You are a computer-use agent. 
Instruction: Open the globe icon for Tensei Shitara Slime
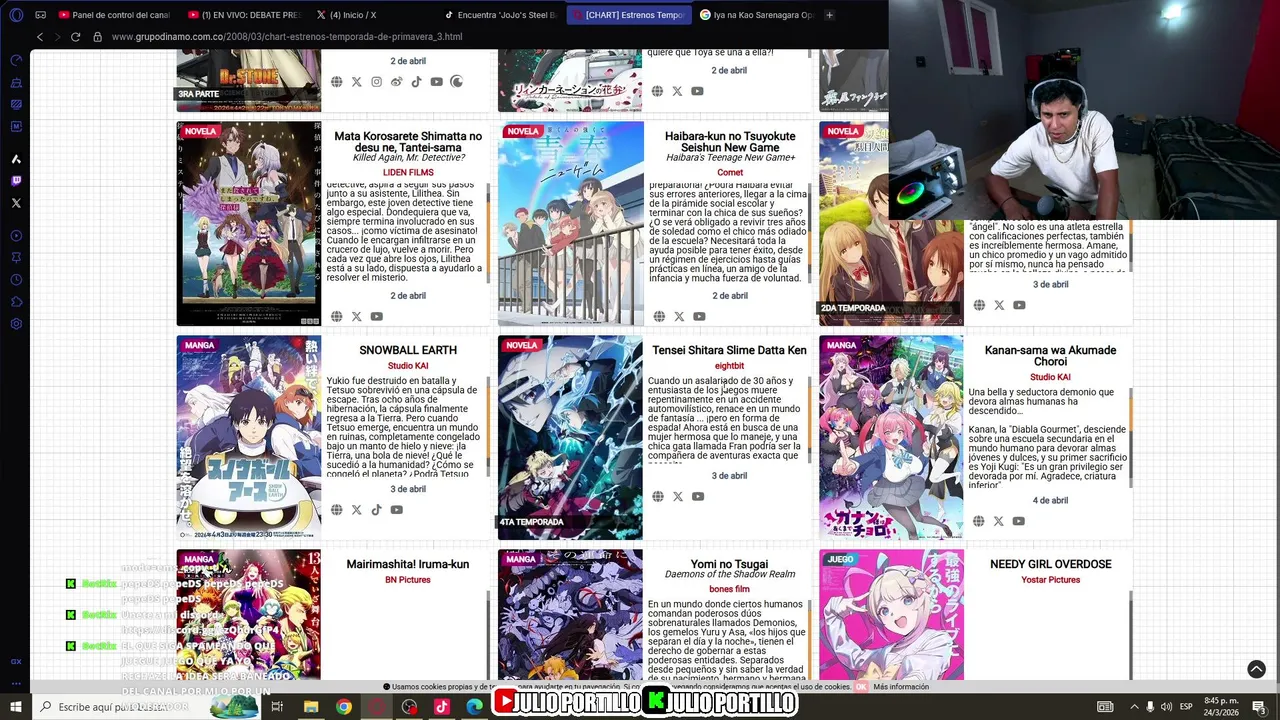(658, 496)
